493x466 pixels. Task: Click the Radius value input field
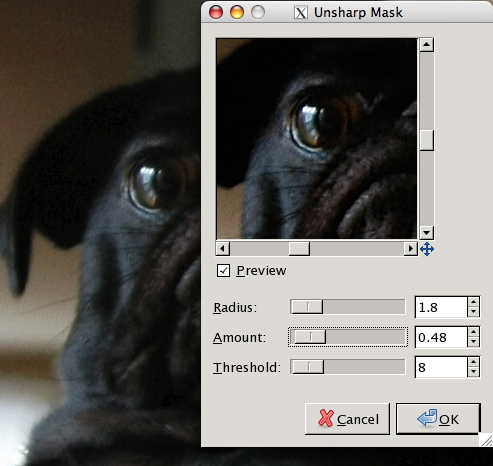point(441,307)
